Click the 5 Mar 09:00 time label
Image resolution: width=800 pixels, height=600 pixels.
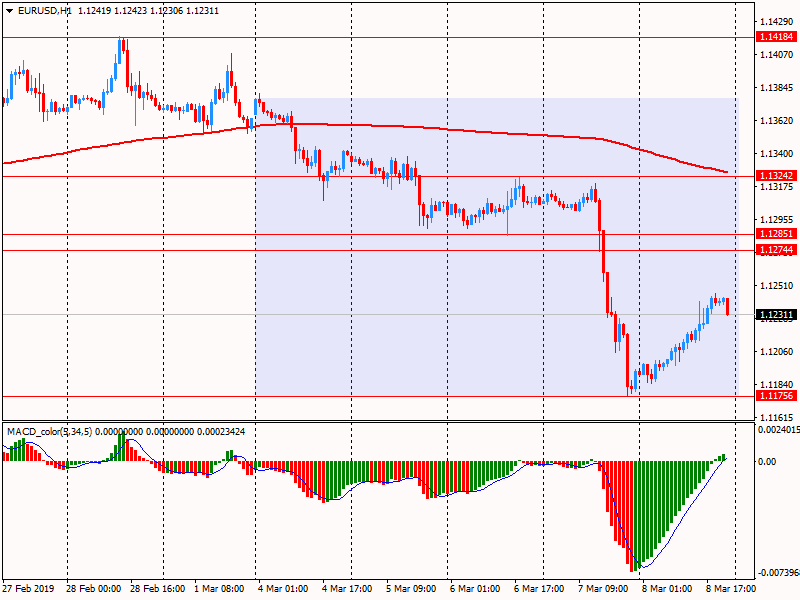[411, 589]
